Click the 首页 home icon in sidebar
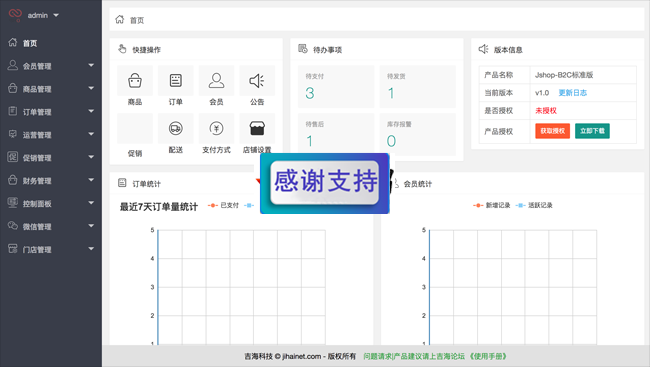650x367 pixels. 13,42
